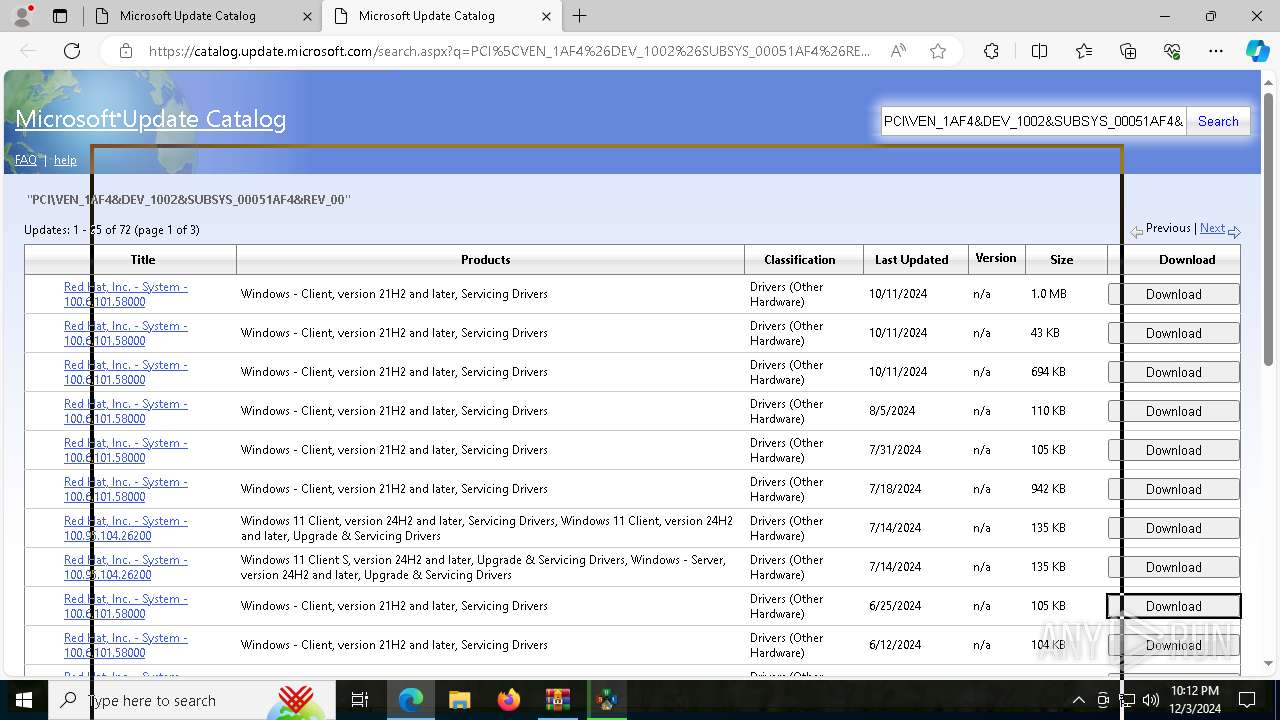The image size is (1280, 720).
Task: Open the Edge profile icon
Action: pyautogui.click(x=22, y=16)
